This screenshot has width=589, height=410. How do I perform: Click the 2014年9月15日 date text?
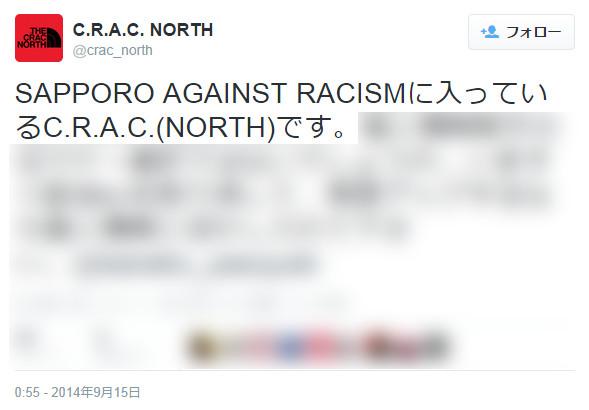pyautogui.click(x=96, y=392)
